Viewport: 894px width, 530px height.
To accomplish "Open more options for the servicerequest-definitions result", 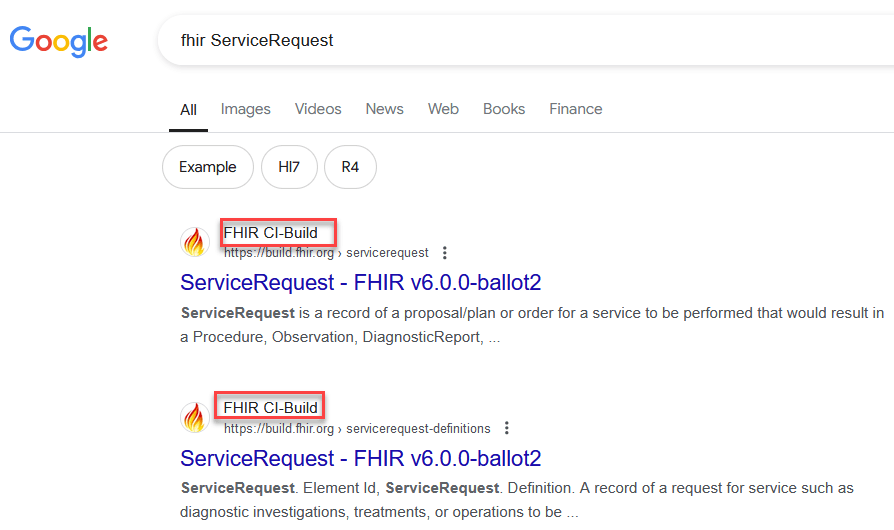I will pos(506,428).
